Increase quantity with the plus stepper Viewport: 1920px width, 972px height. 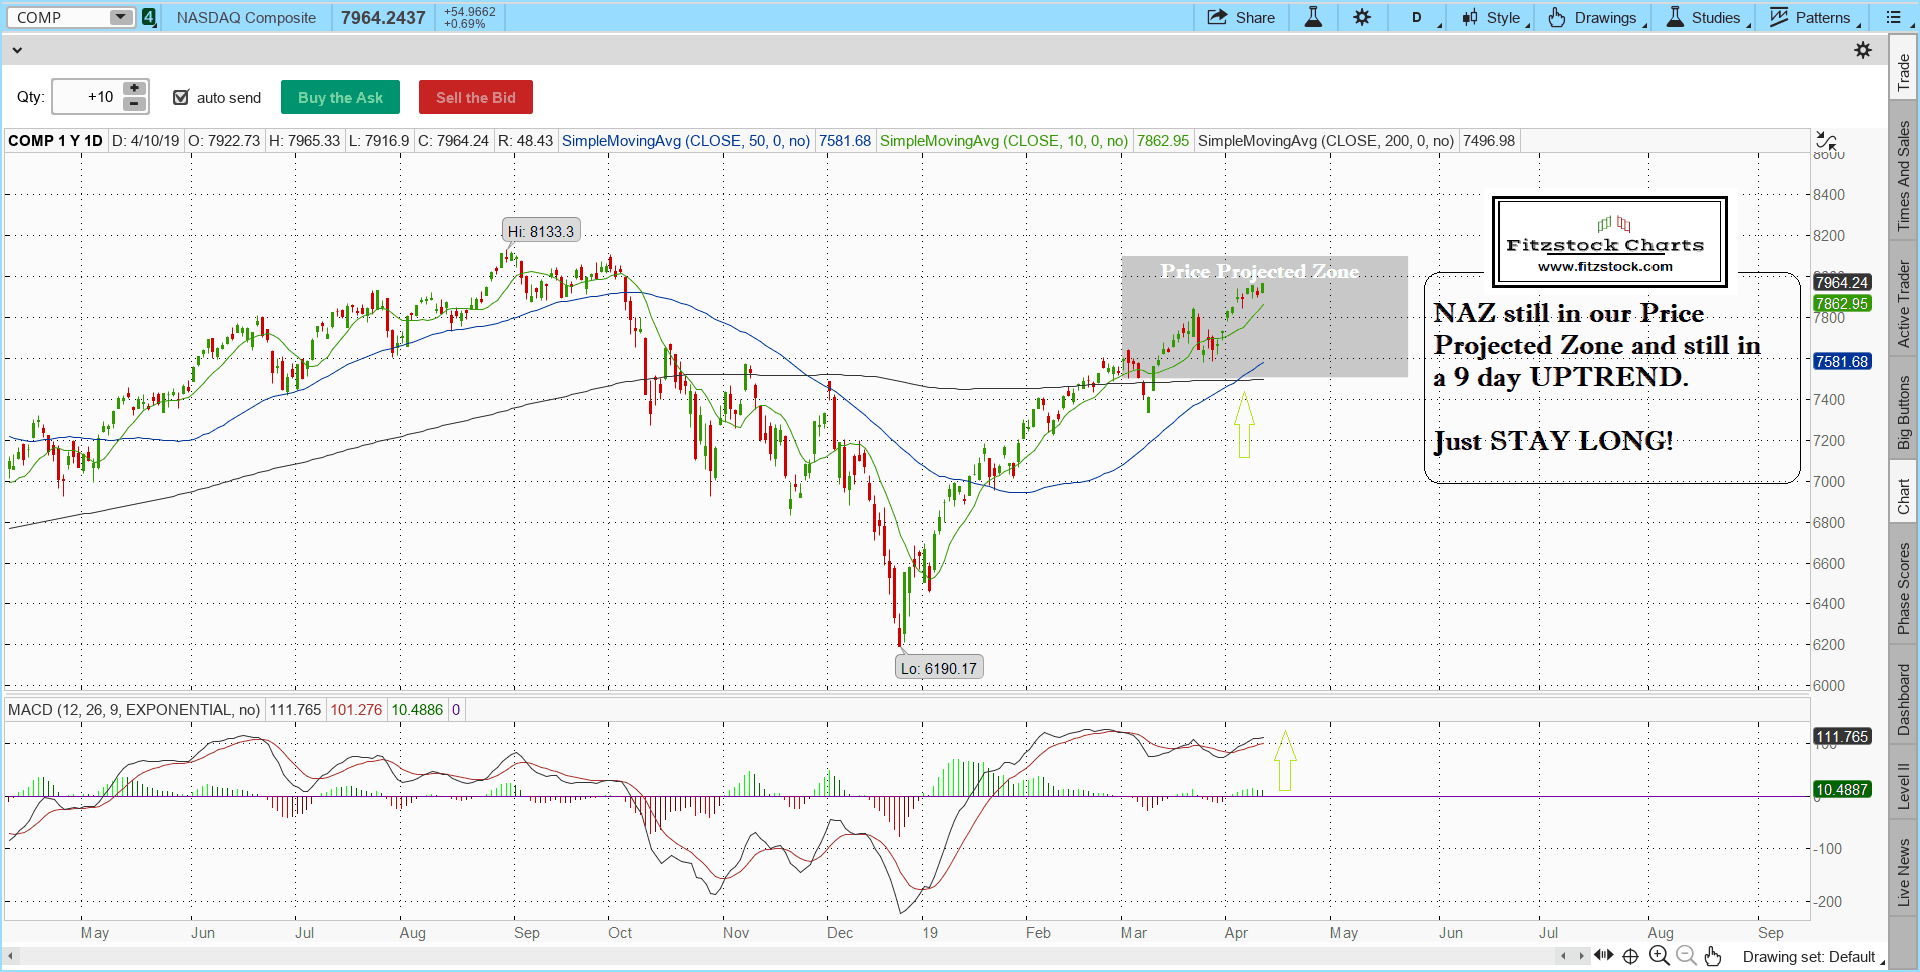pyautogui.click(x=135, y=89)
